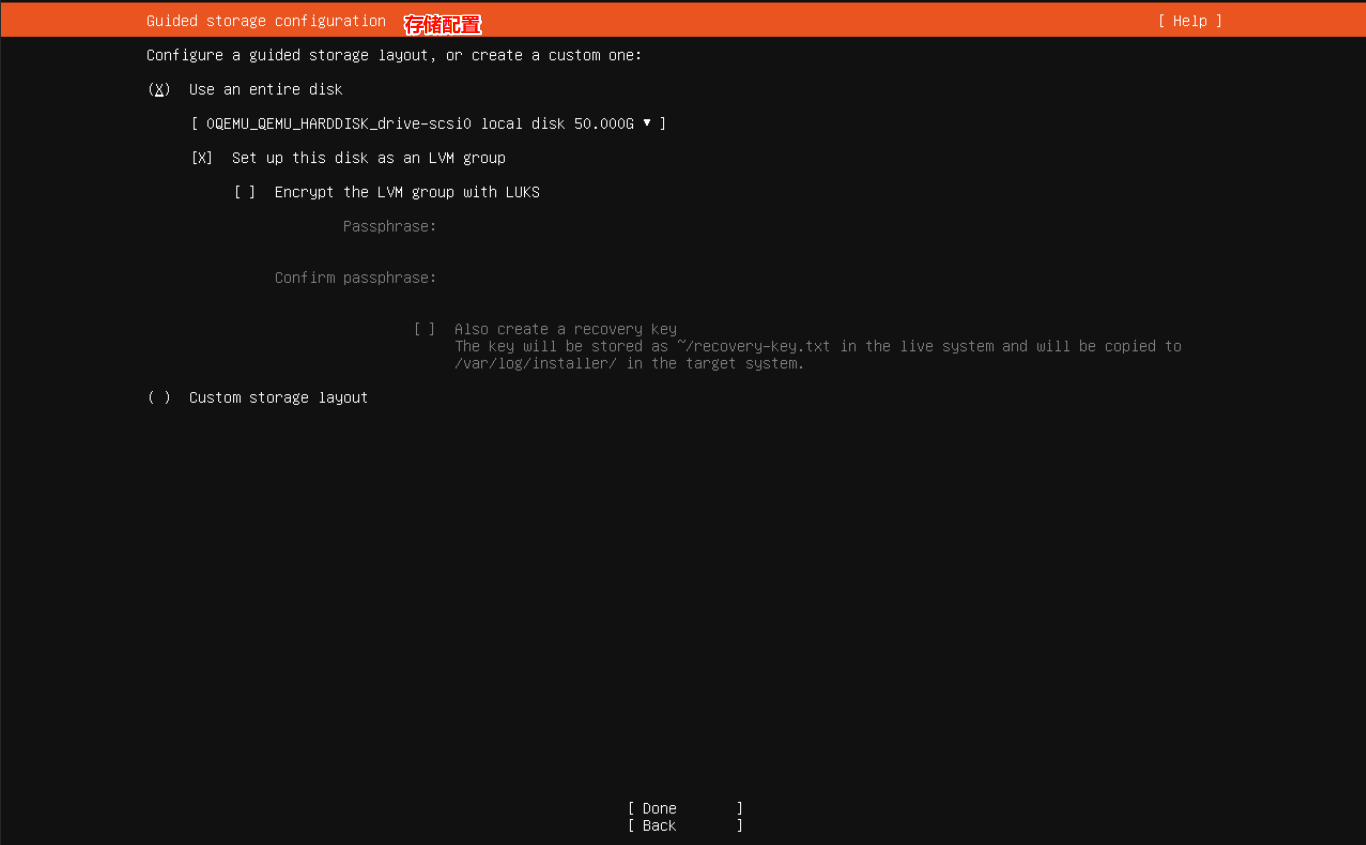Choose the Custom storage layout radio button
The height and width of the screenshot is (845, 1366).
pos(159,398)
